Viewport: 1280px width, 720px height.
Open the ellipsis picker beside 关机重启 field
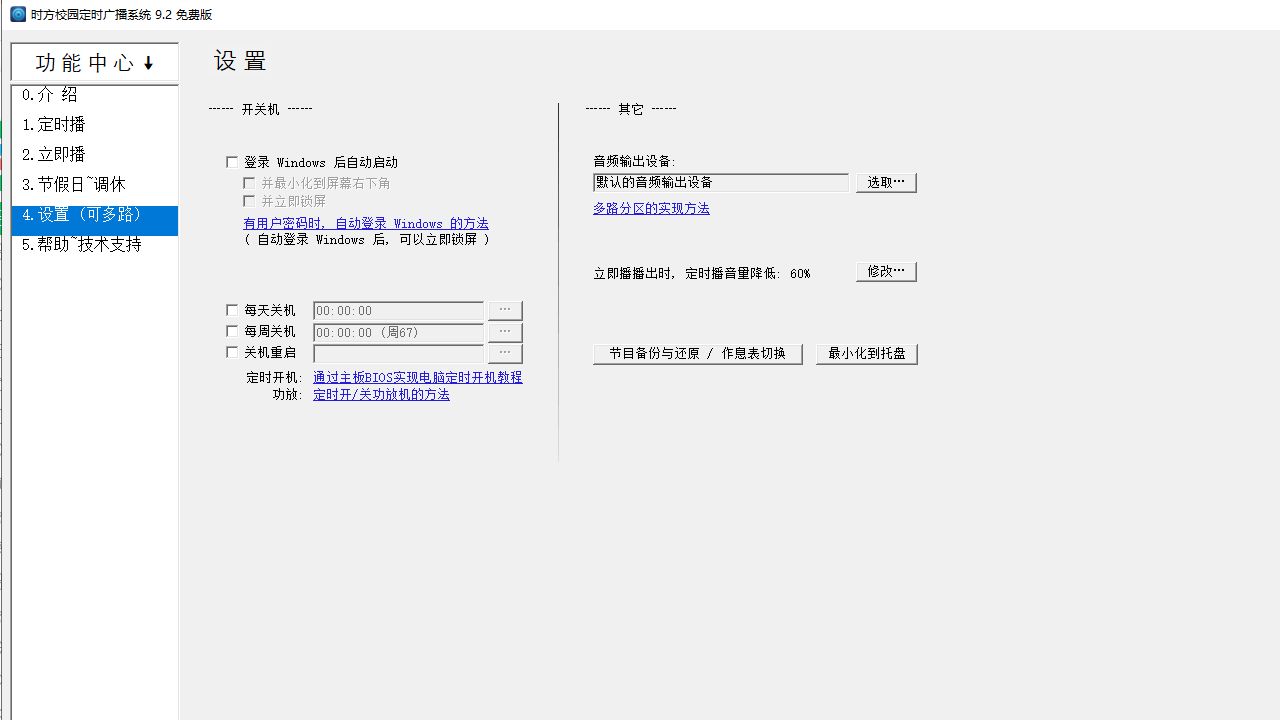504,352
